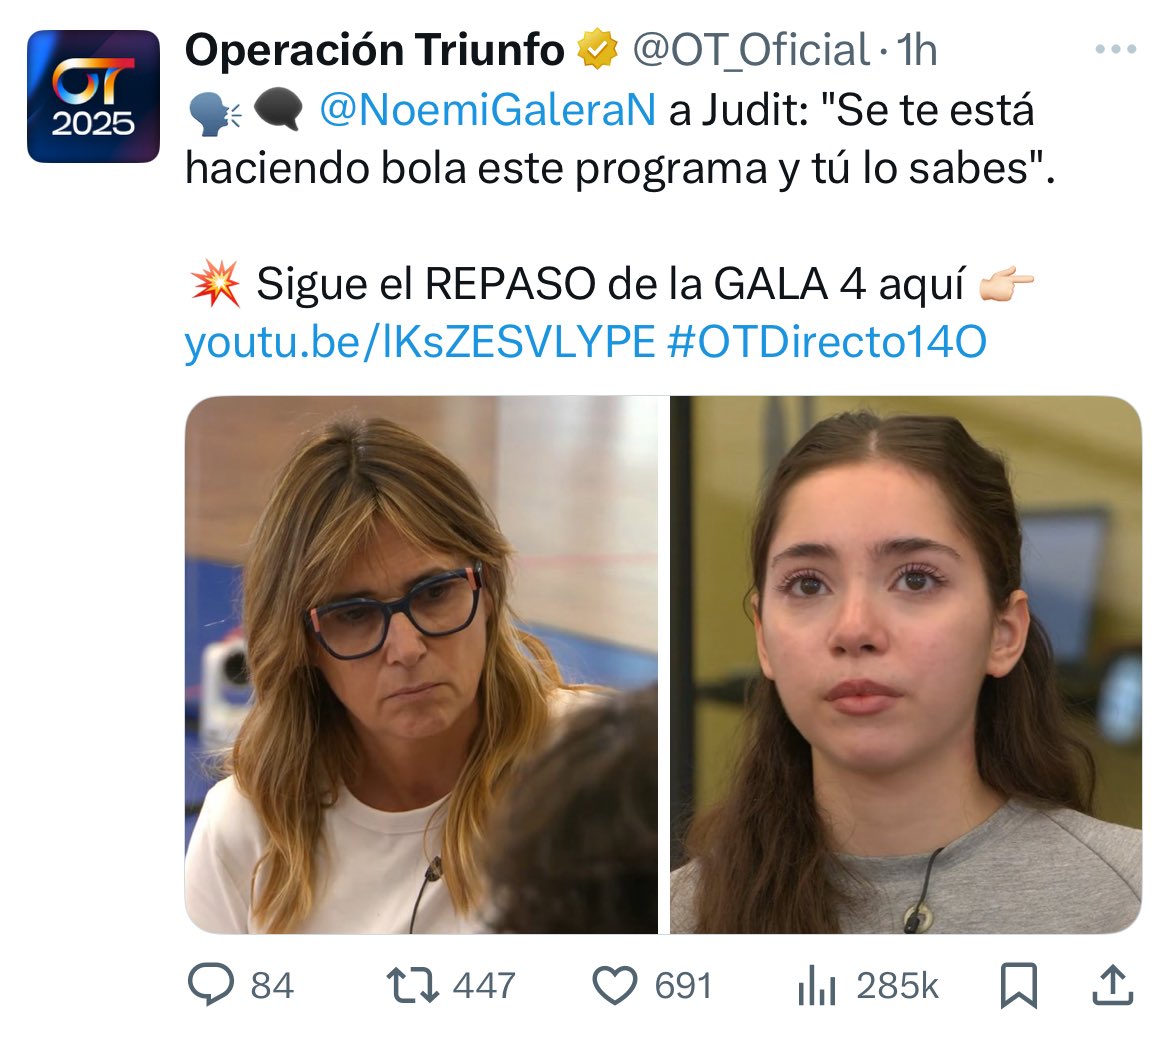
Task: Follow the youtu.be/IKsZESVLYPE link
Action: coord(420,342)
